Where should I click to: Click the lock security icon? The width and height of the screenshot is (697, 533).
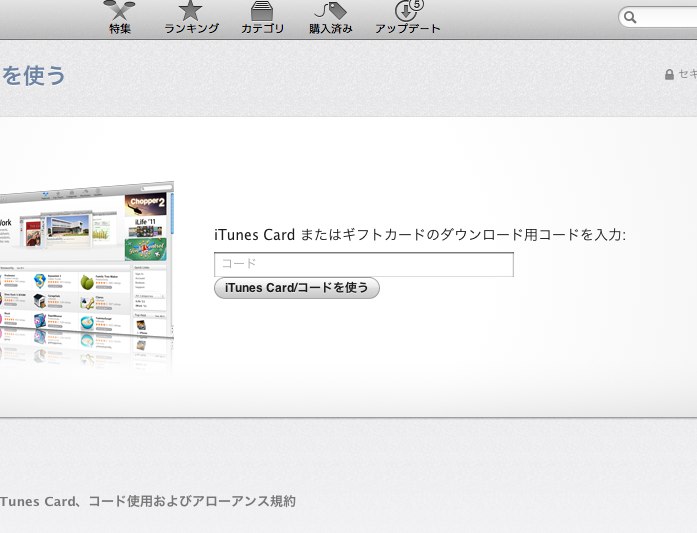669,74
